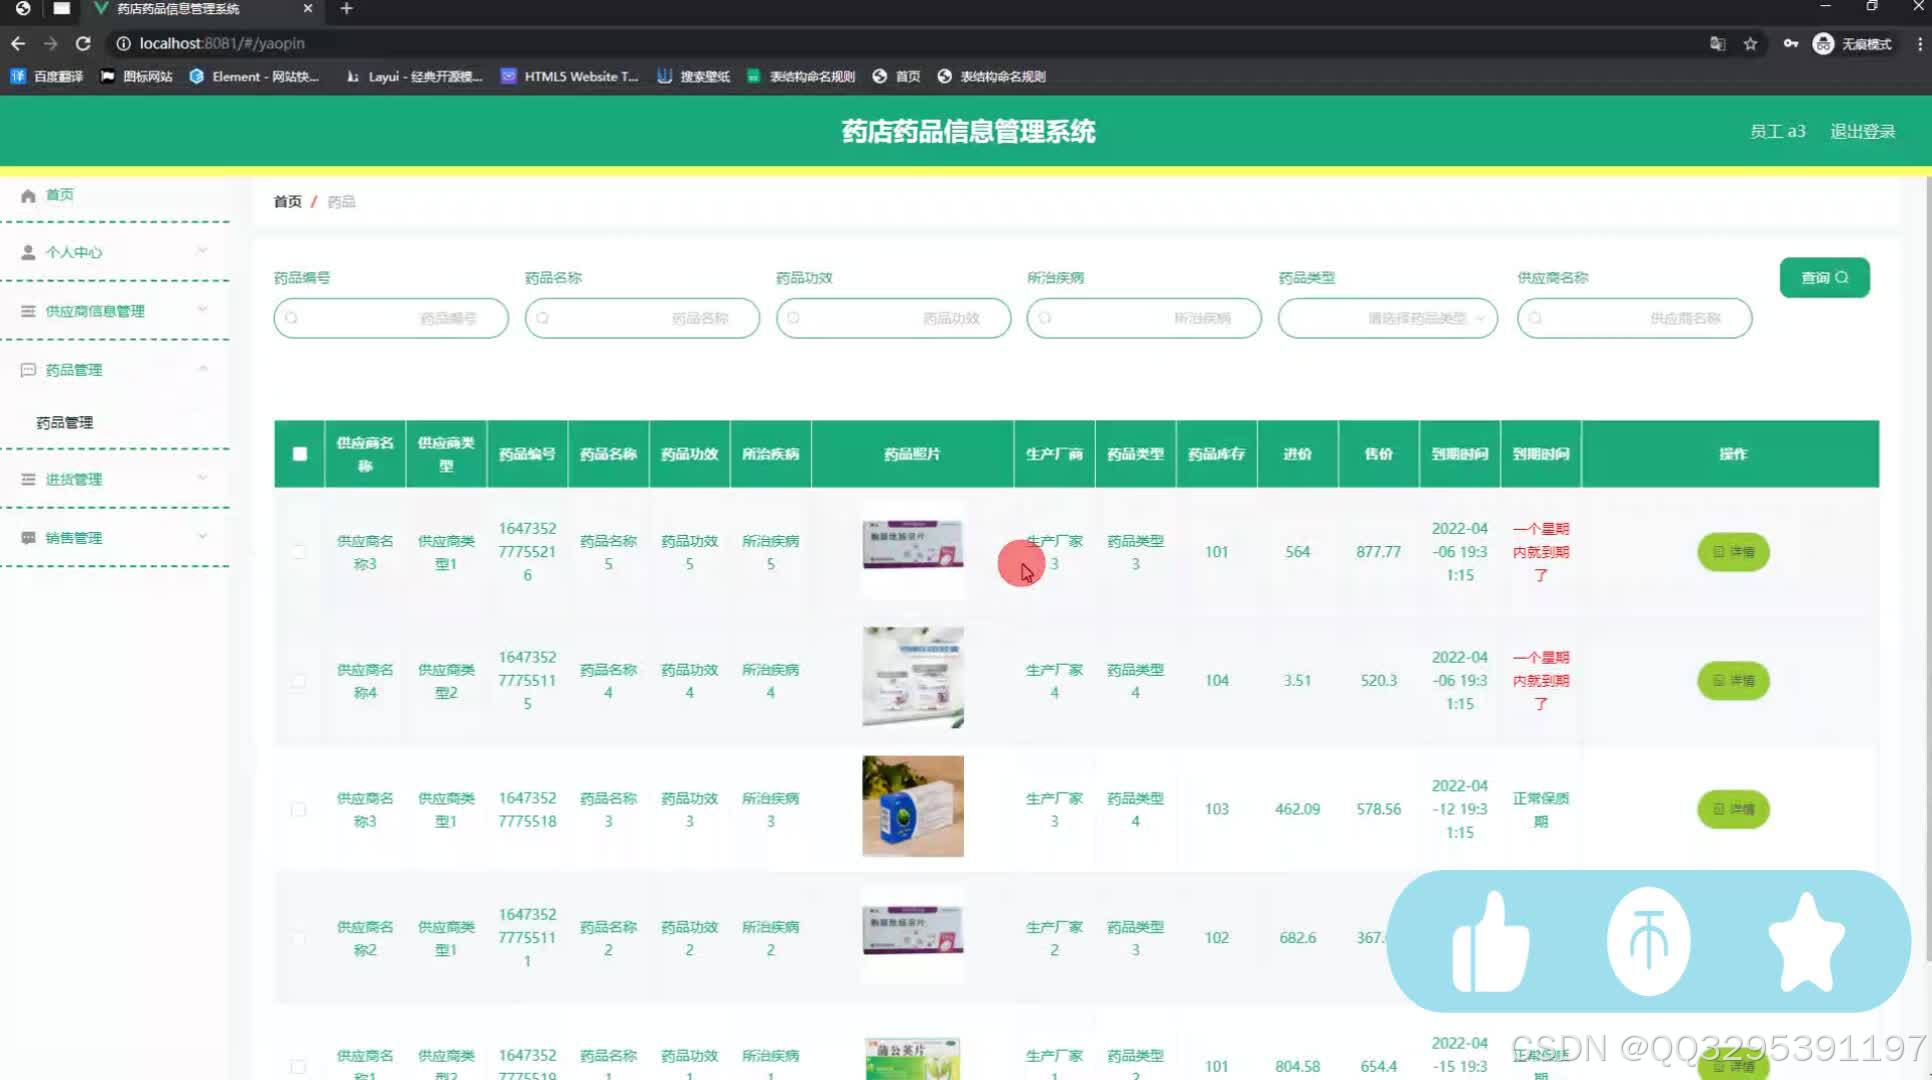Open the 首页 bookmark in the bookmarks bar
This screenshot has height=1080, width=1932.
tap(897, 76)
